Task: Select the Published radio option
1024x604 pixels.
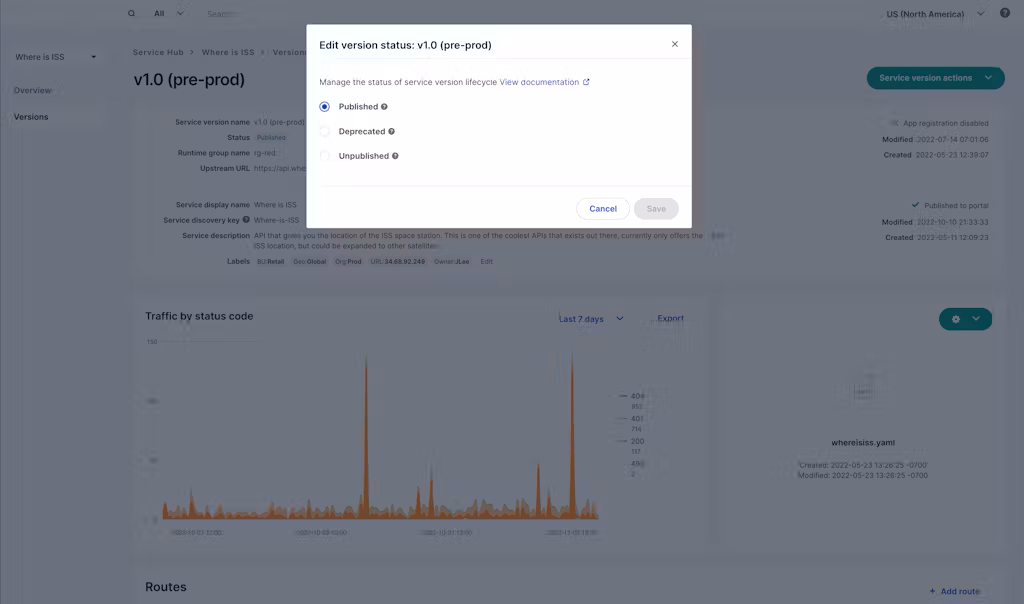Action: click(x=324, y=107)
